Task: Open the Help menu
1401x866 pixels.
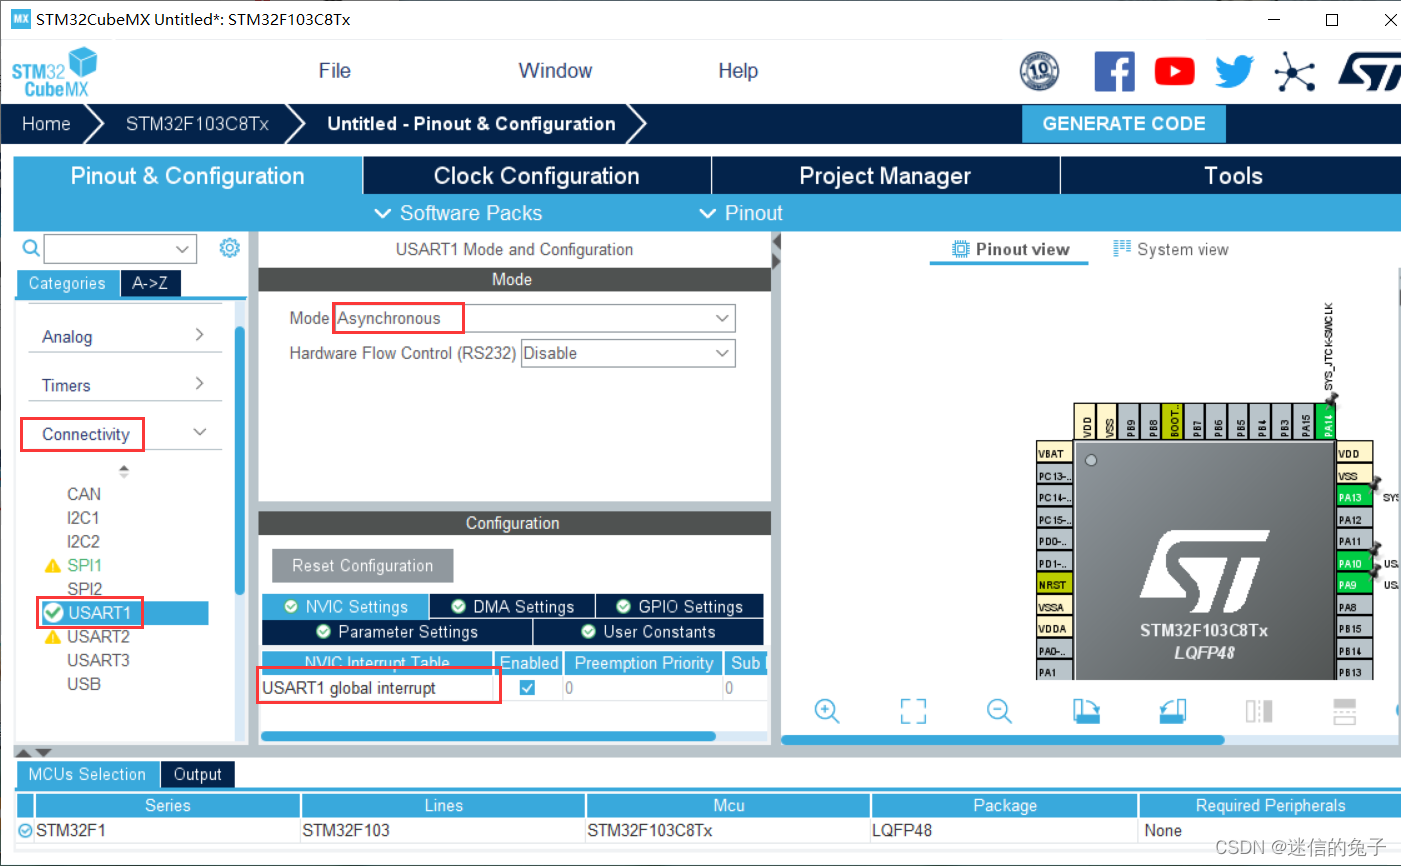Action: (x=738, y=71)
